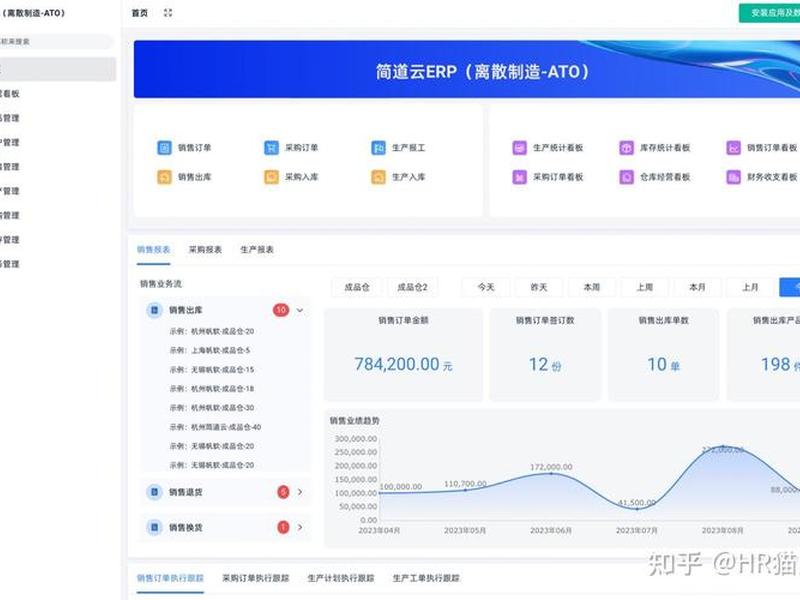
Task: Open row 示例: 杭州帆软-成品仓-20
Action: tap(212, 331)
